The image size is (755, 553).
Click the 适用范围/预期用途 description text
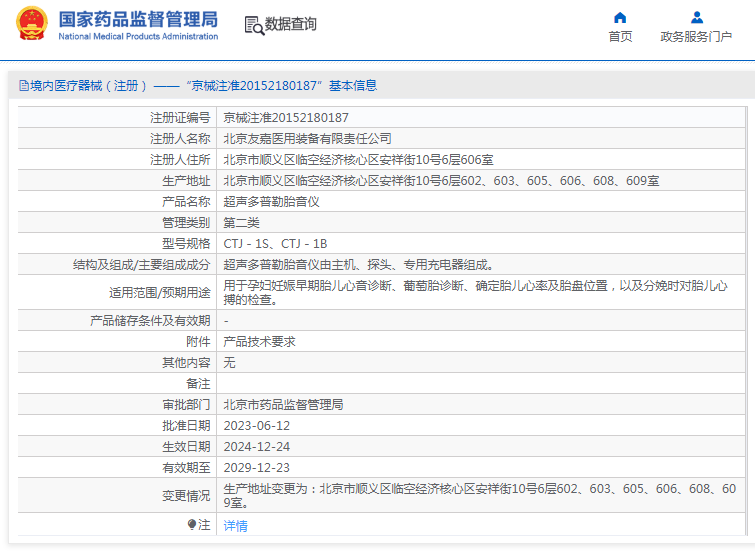475,292
